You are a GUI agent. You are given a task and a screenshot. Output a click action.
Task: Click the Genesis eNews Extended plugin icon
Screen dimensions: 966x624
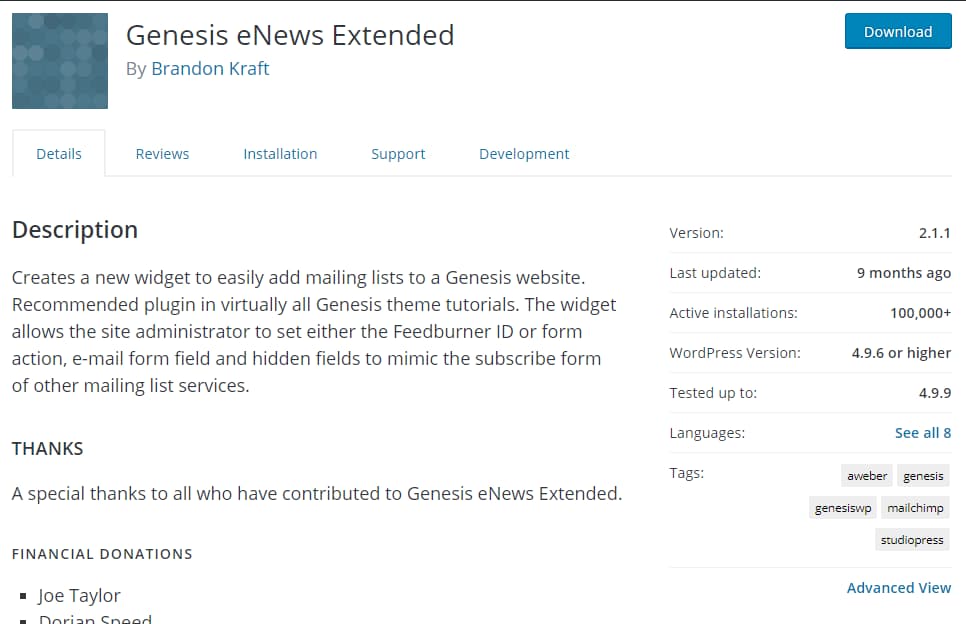pos(58,60)
